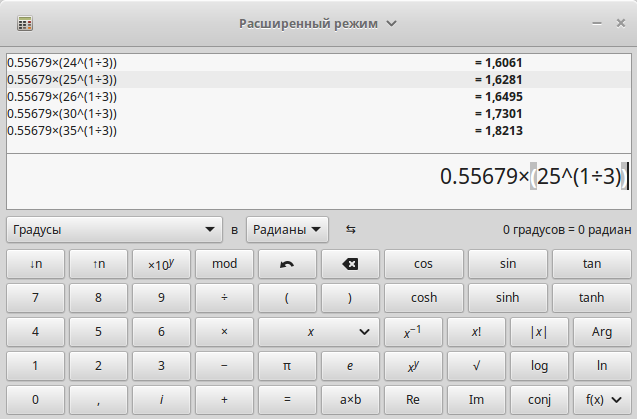Screen dimensions: 637x419
Task: Insert Euler's number e
Action: pyautogui.click(x=350, y=366)
